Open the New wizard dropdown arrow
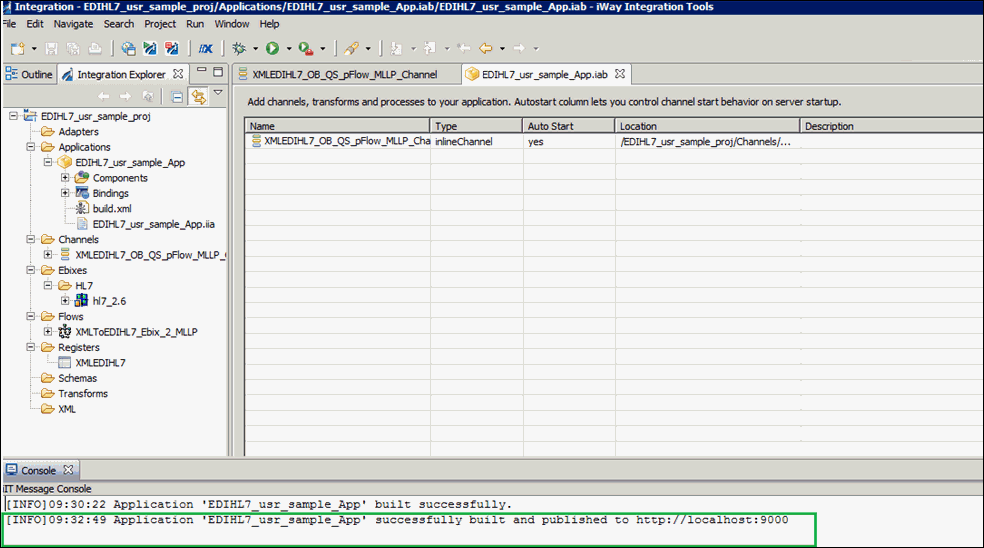Image resolution: width=984 pixels, height=548 pixels. (x=34, y=48)
